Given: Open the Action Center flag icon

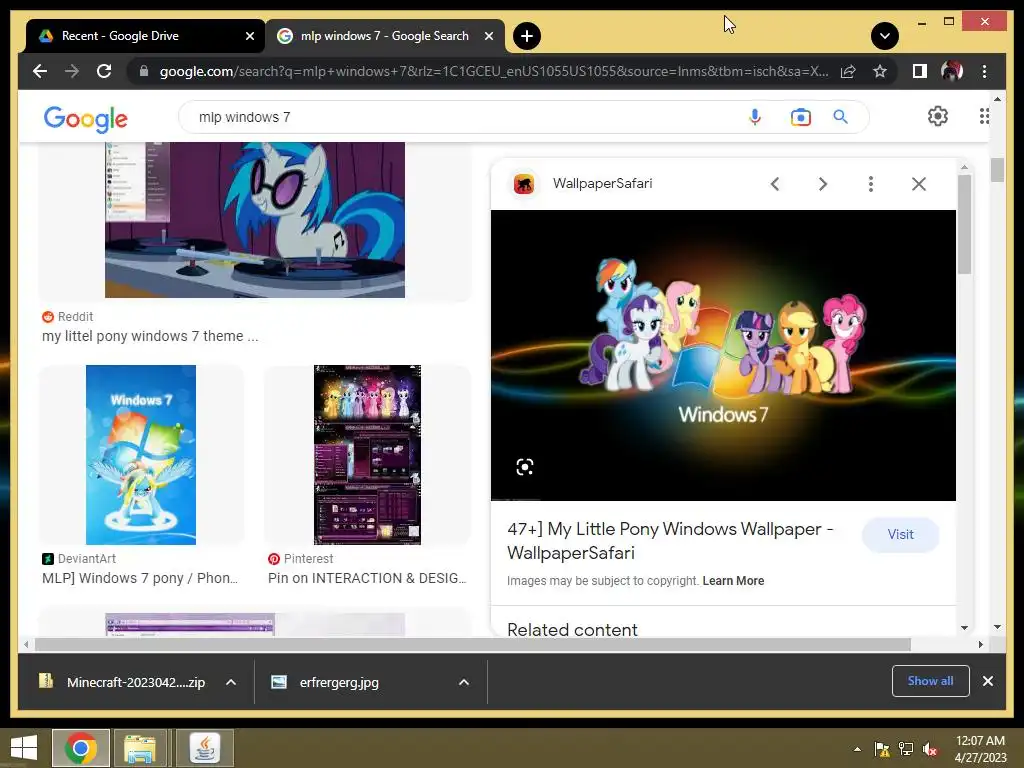Looking at the screenshot, I should click(882, 749).
